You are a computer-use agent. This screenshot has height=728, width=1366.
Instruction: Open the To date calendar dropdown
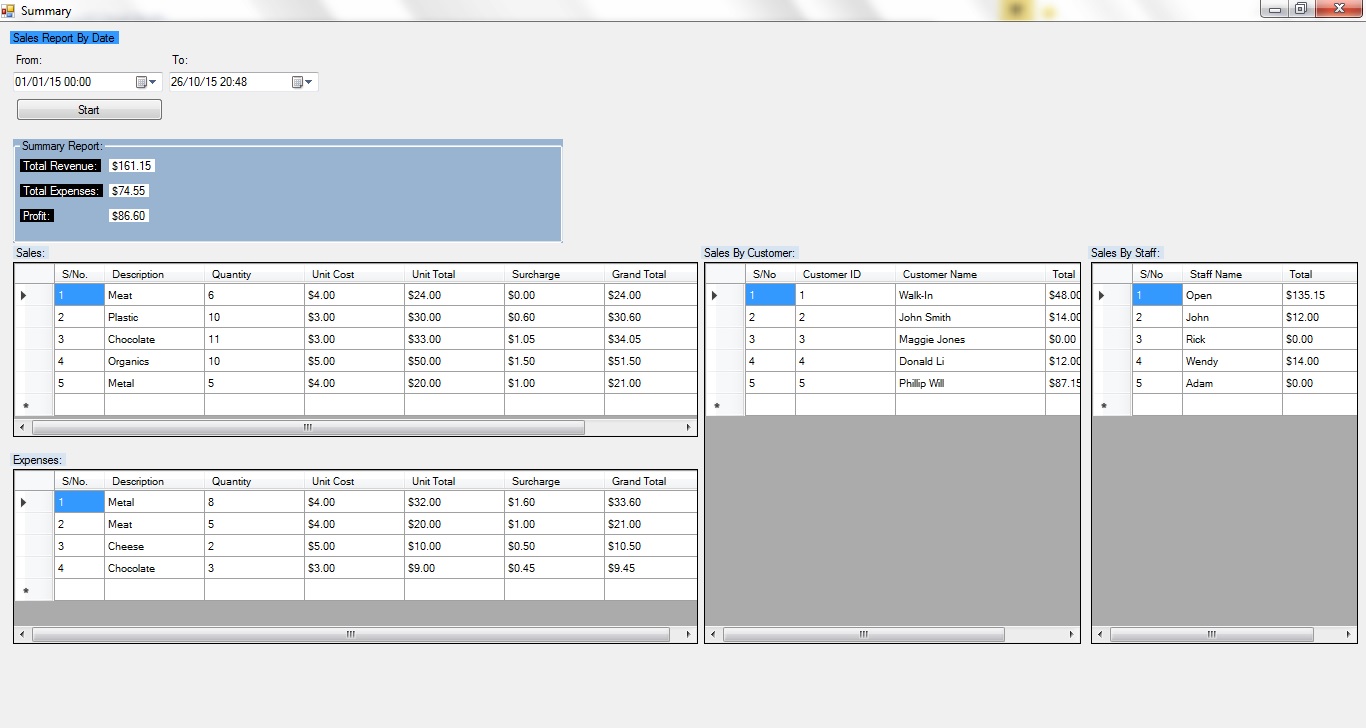302,82
